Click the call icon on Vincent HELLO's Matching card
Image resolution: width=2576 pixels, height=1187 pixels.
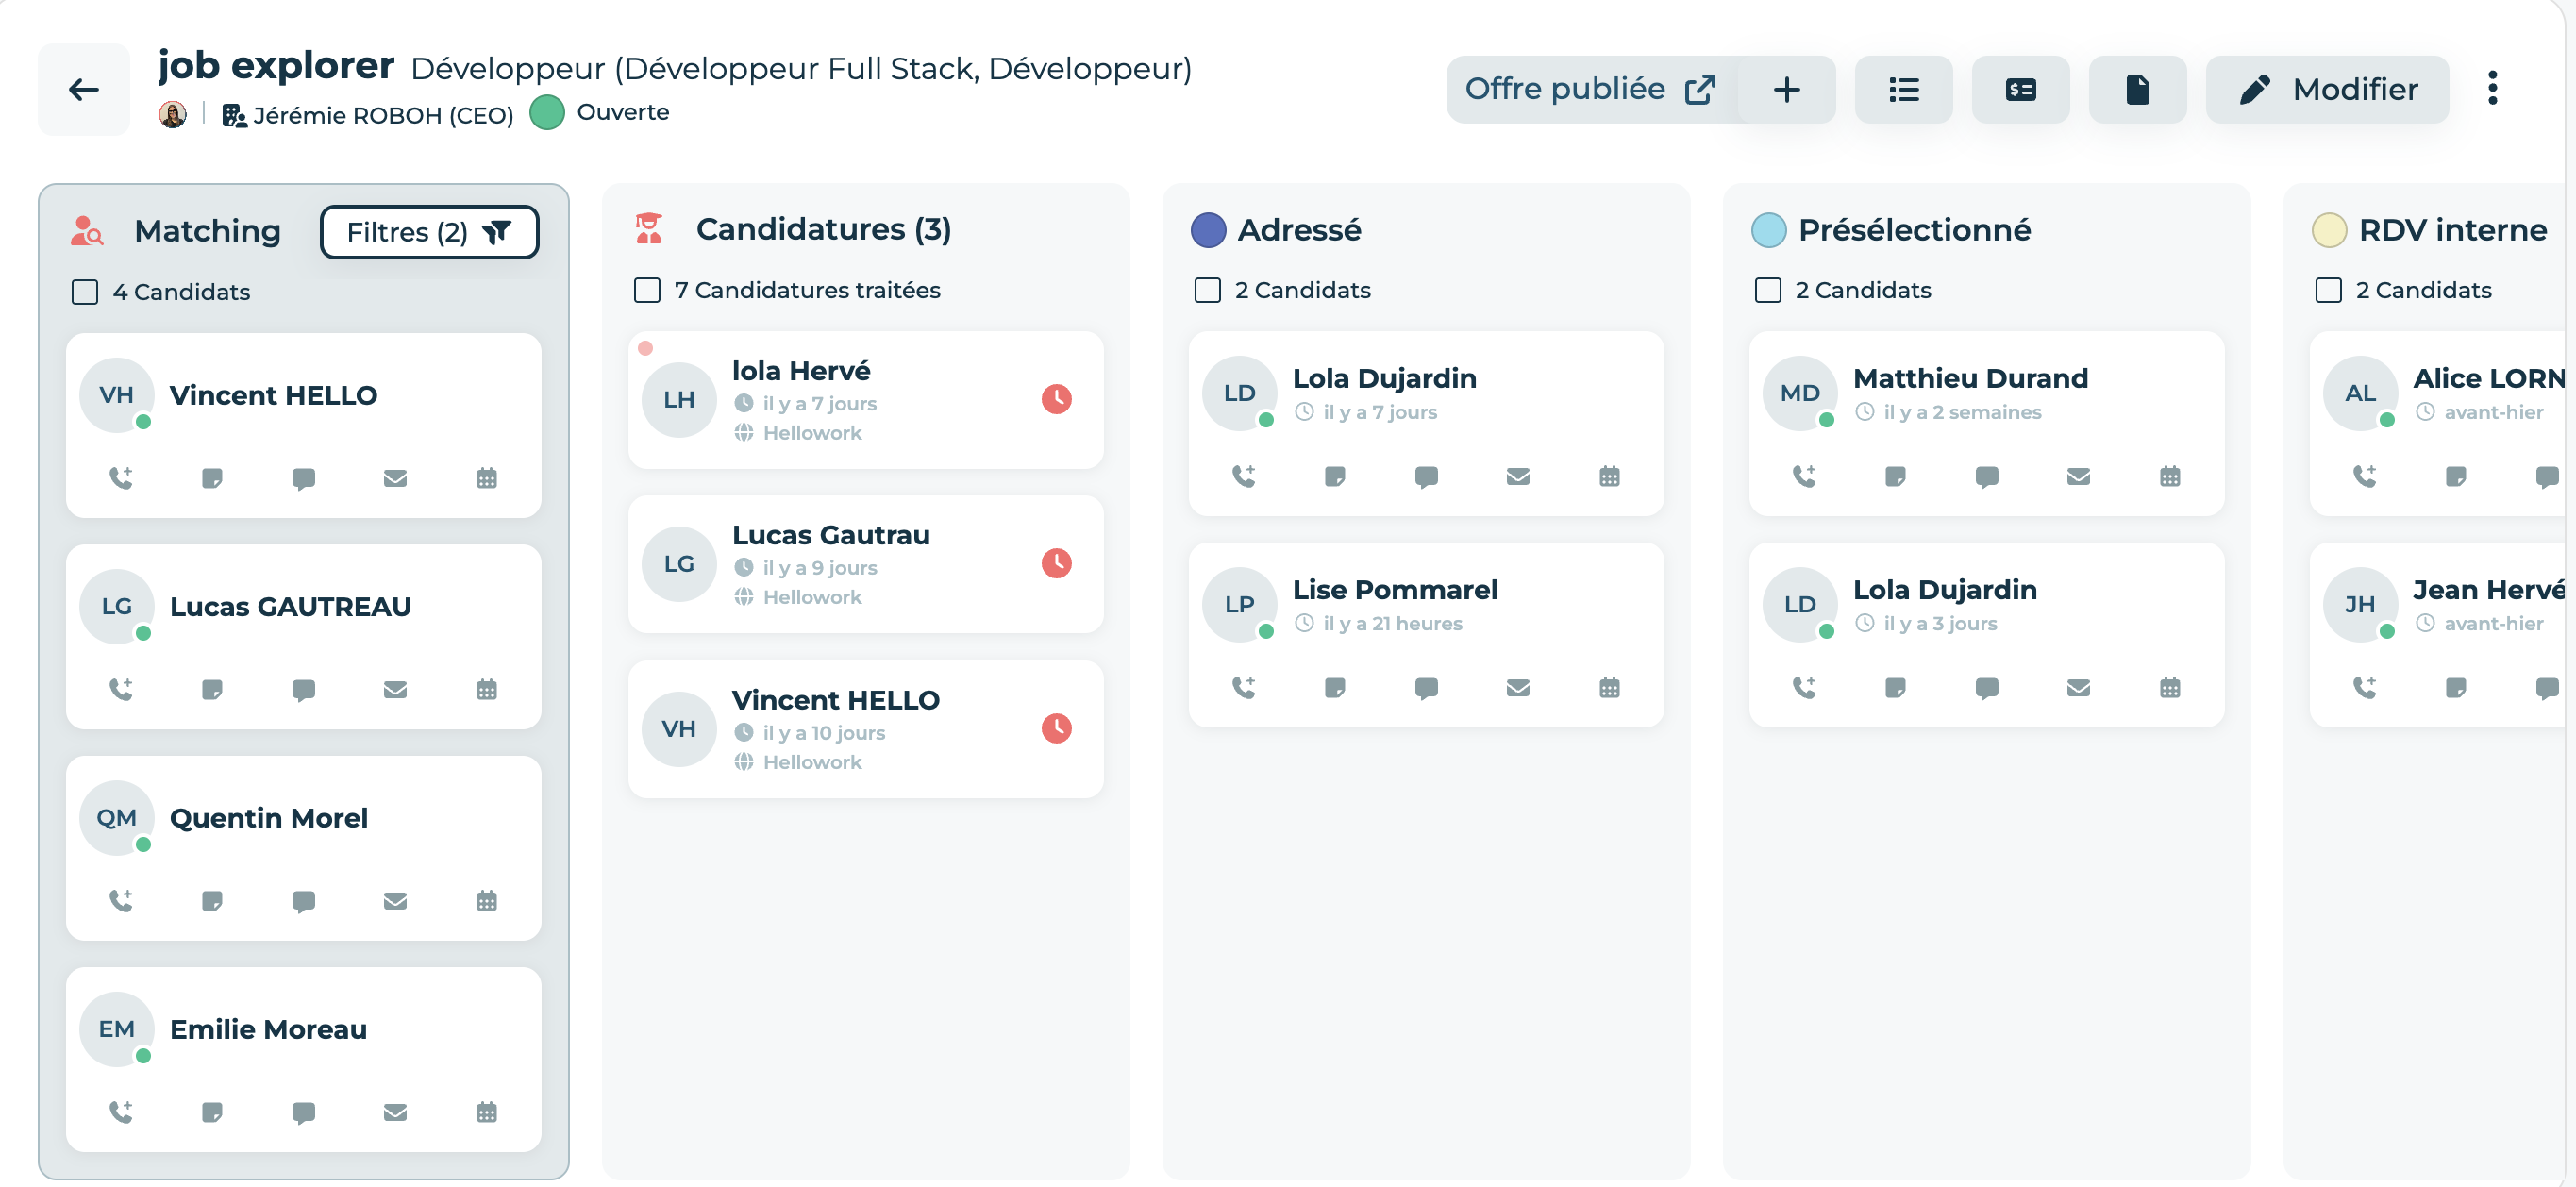click(120, 478)
